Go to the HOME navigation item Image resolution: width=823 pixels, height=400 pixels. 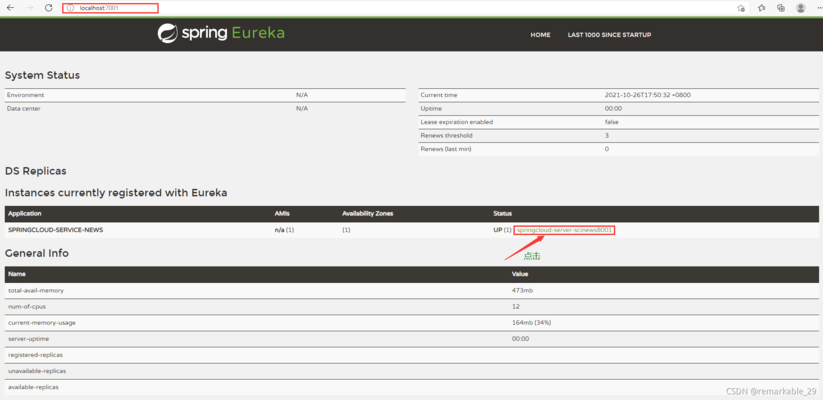(x=540, y=35)
